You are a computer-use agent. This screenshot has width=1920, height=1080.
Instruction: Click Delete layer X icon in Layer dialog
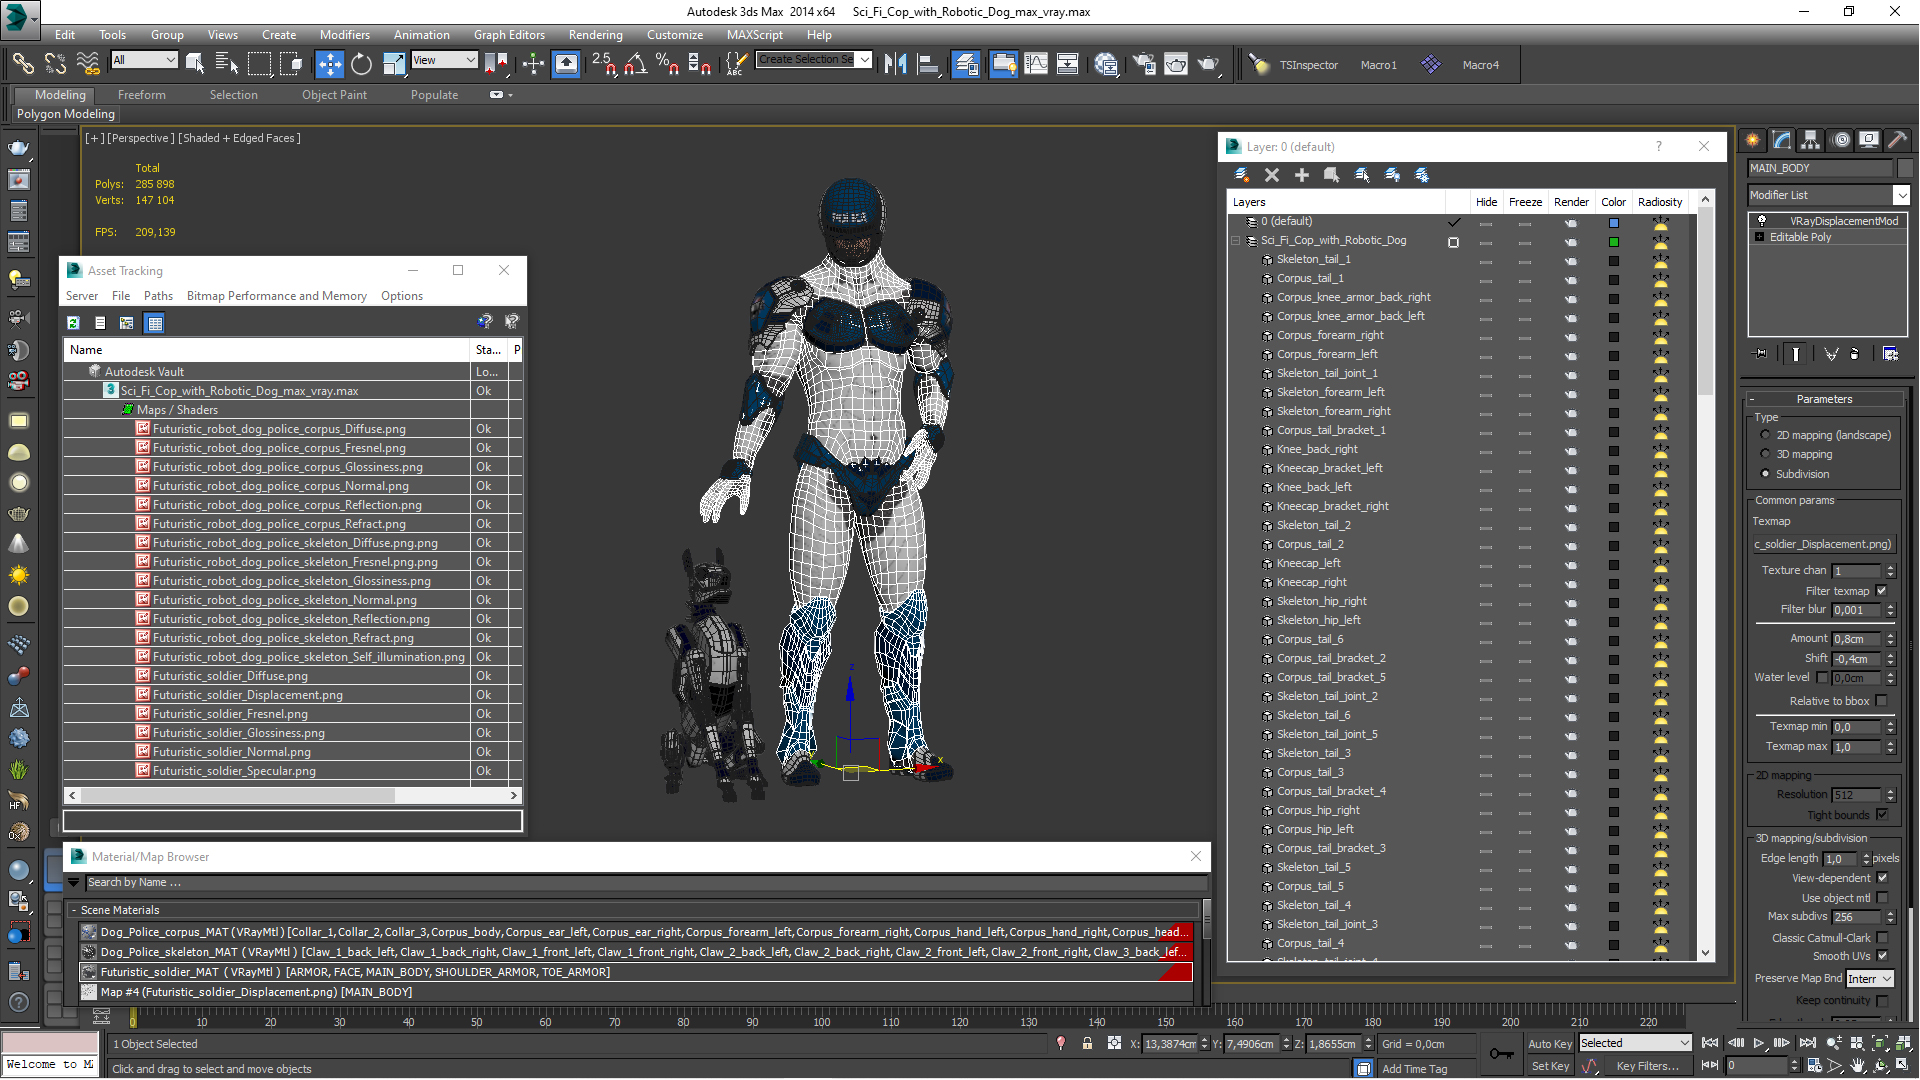click(1272, 175)
